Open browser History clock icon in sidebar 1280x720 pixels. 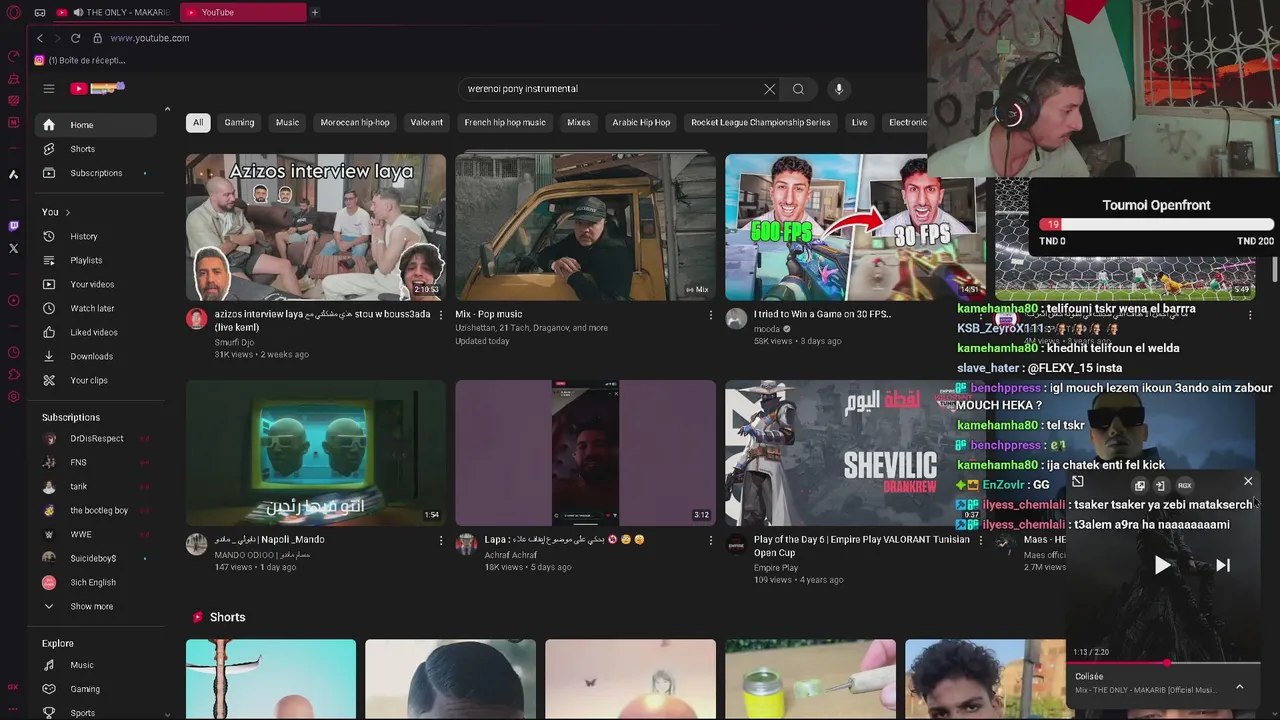click(13, 352)
